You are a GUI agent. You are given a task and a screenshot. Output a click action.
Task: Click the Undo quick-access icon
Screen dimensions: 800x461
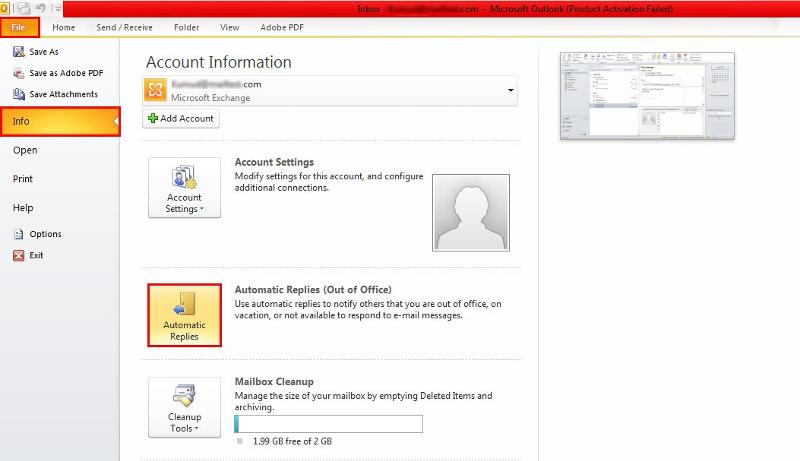point(41,8)
